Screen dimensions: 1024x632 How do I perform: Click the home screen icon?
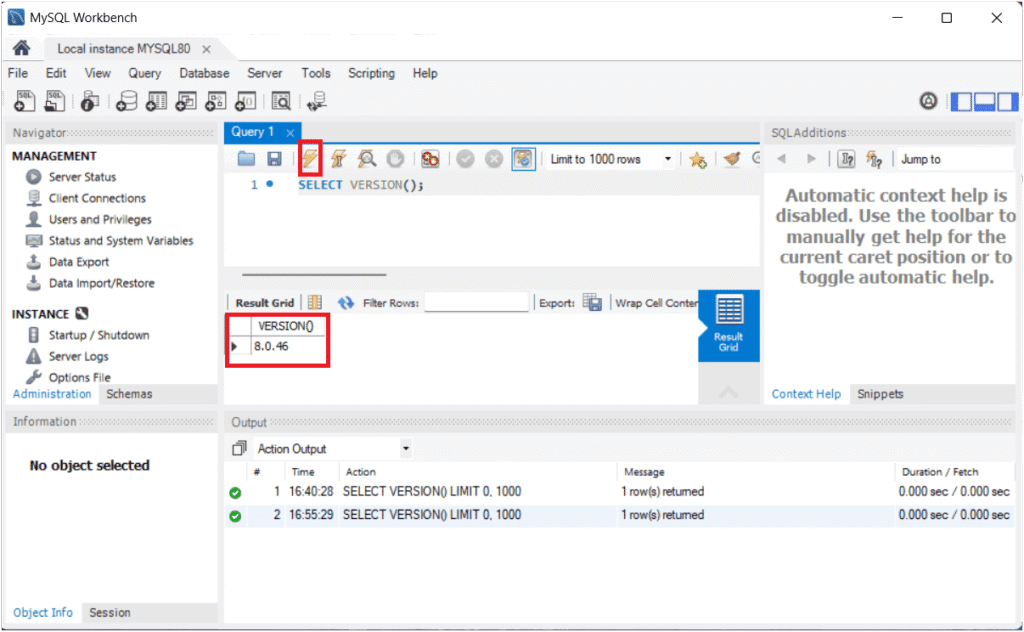coord(22,48)
